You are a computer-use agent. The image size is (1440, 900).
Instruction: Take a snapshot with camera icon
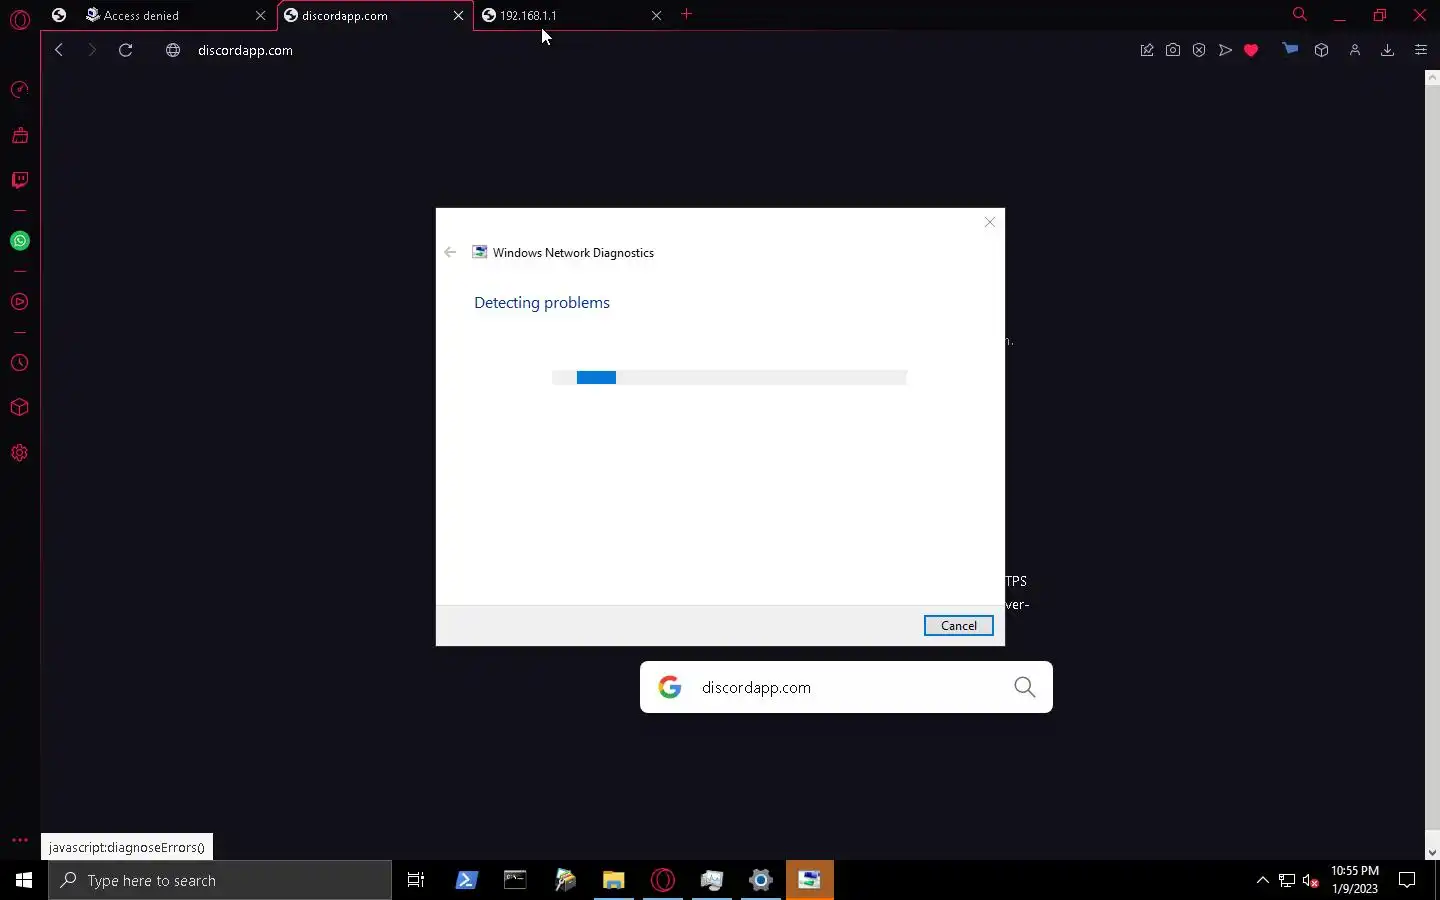(x=1173, y=50)
